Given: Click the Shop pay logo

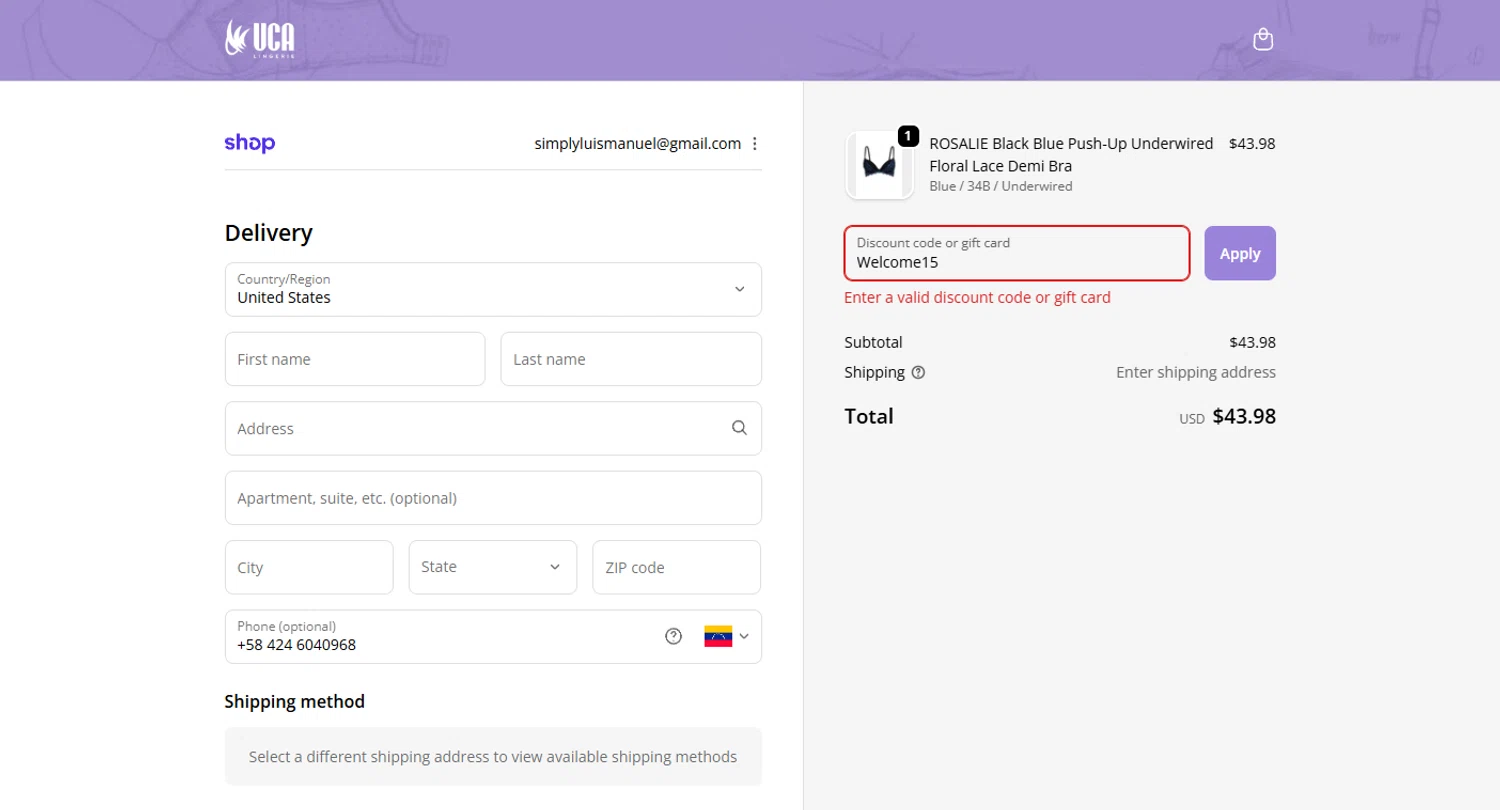Looking at the screenshot, I should pos(250,143).
